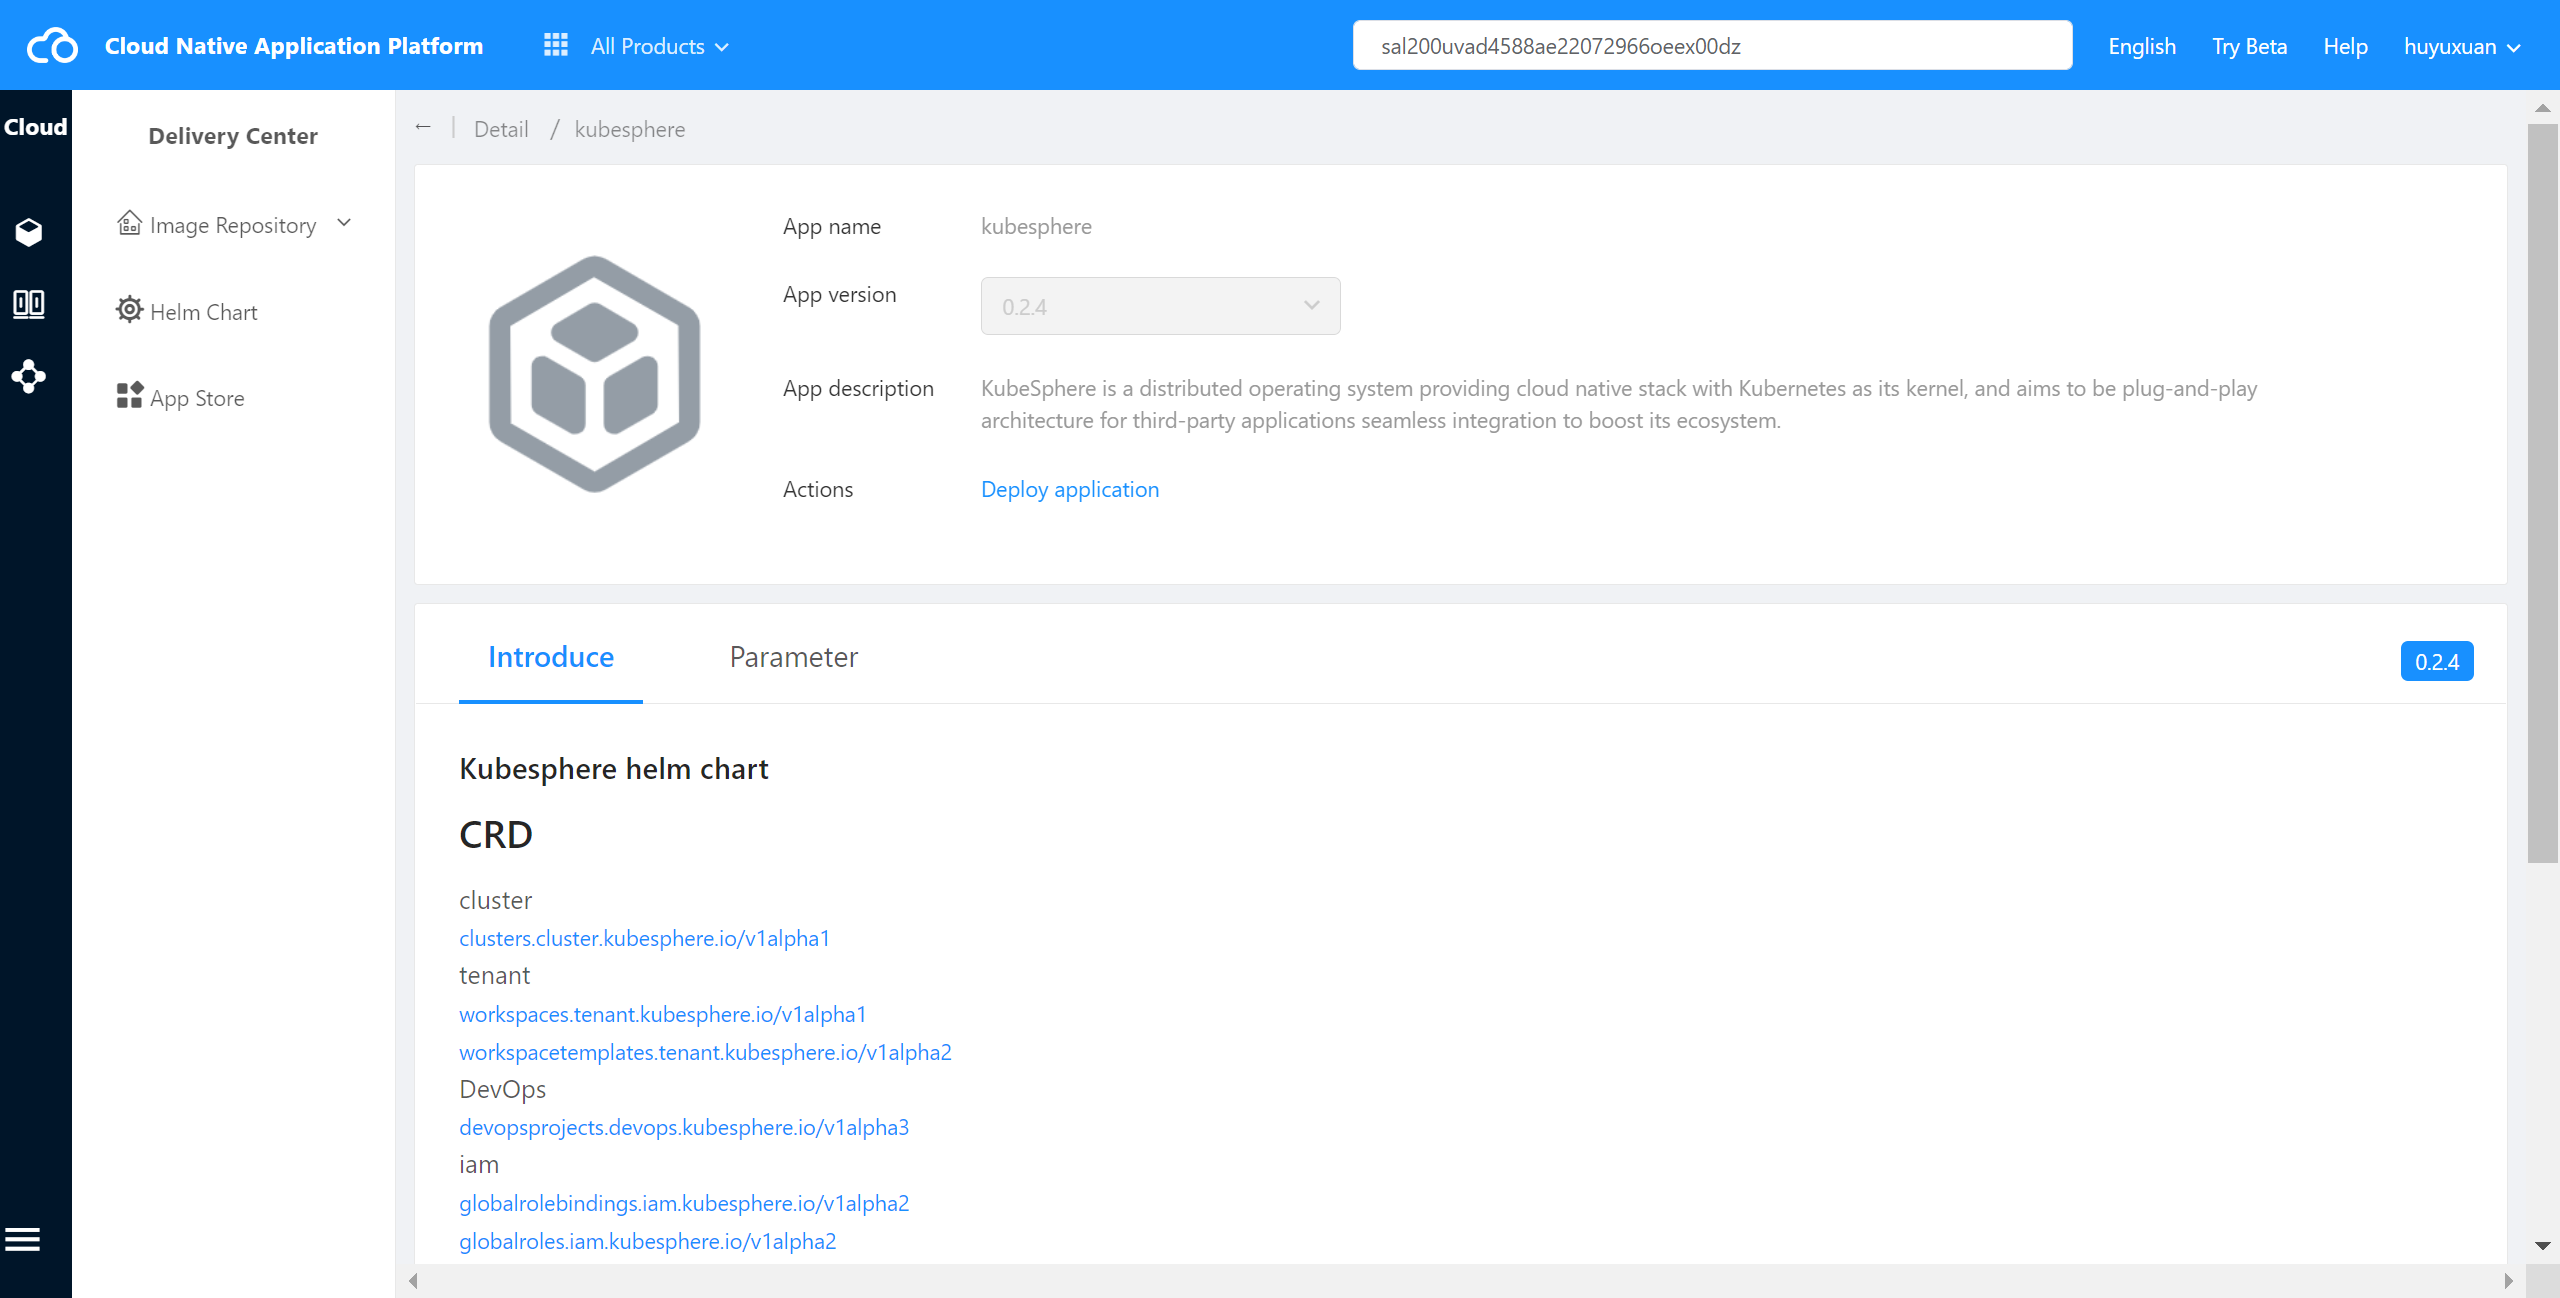This screenshot has width=2560, height=1298.
Task: Open Image Repository in the Delivery Center menu
Action: point(233,225)
